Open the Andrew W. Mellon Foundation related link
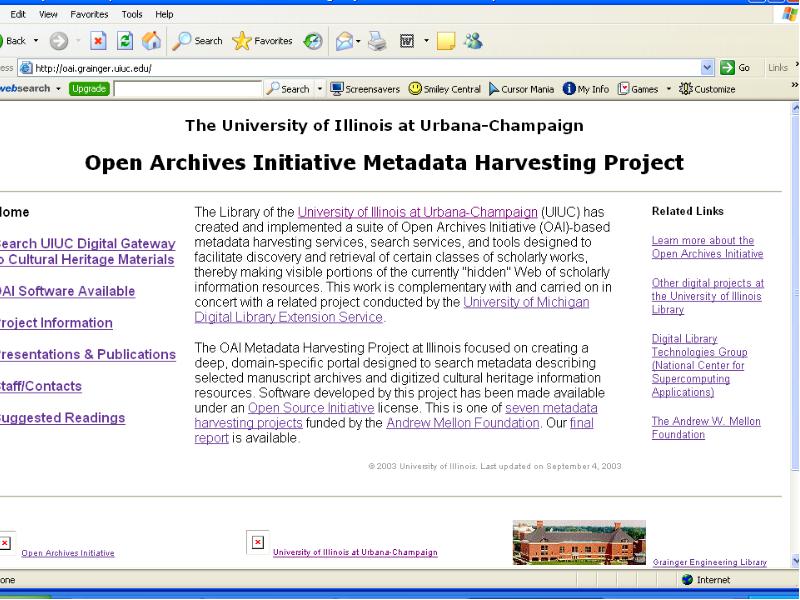800x600 pixels. click(x=706, y=428)
